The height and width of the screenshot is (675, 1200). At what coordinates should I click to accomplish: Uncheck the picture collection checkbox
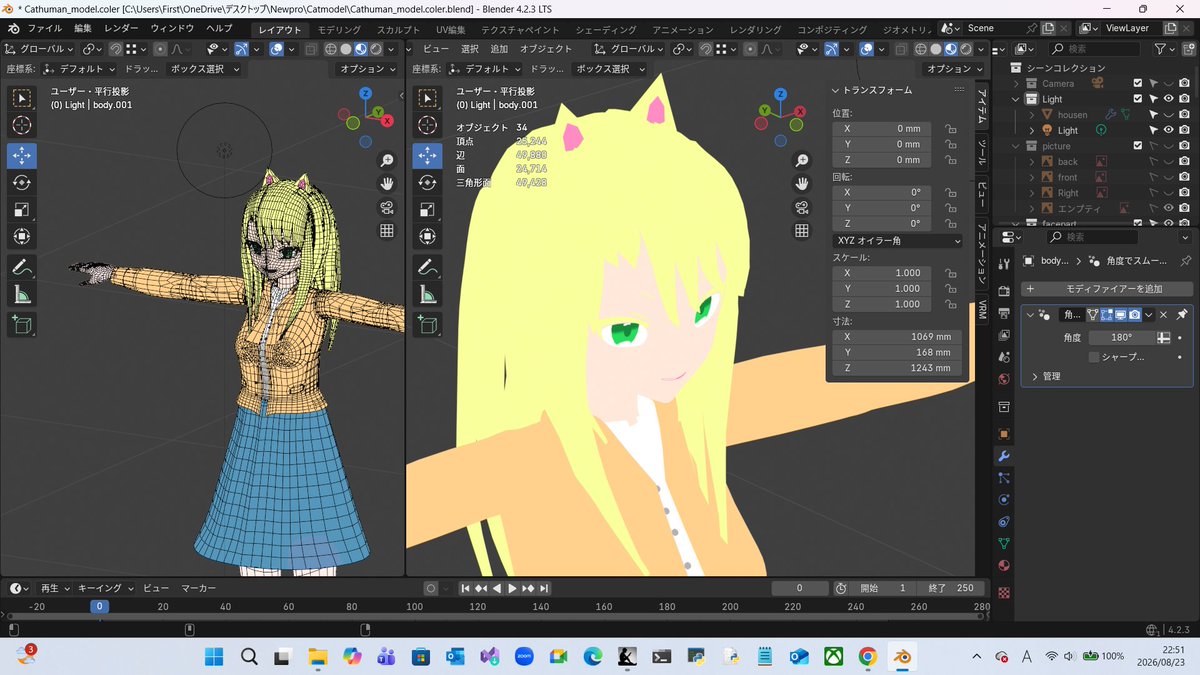1138,146
